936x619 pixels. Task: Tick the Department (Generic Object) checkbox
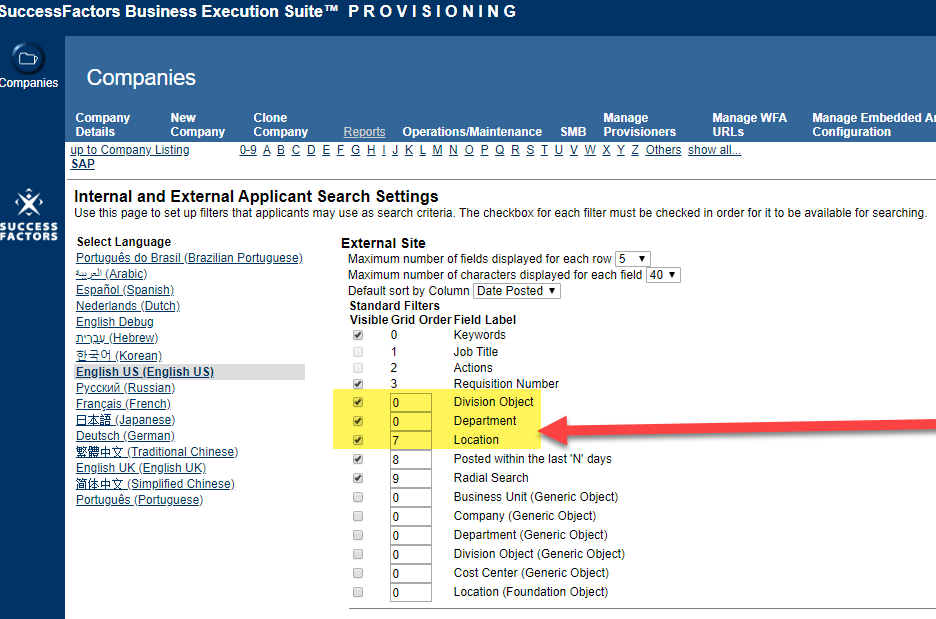pos(358,535)
